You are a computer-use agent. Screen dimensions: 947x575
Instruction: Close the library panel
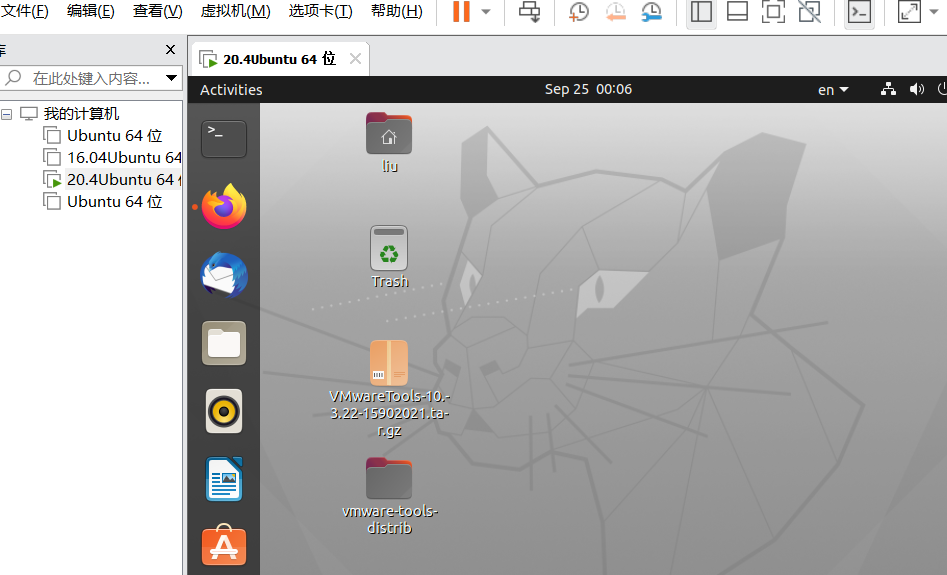[x=170, y=50]
